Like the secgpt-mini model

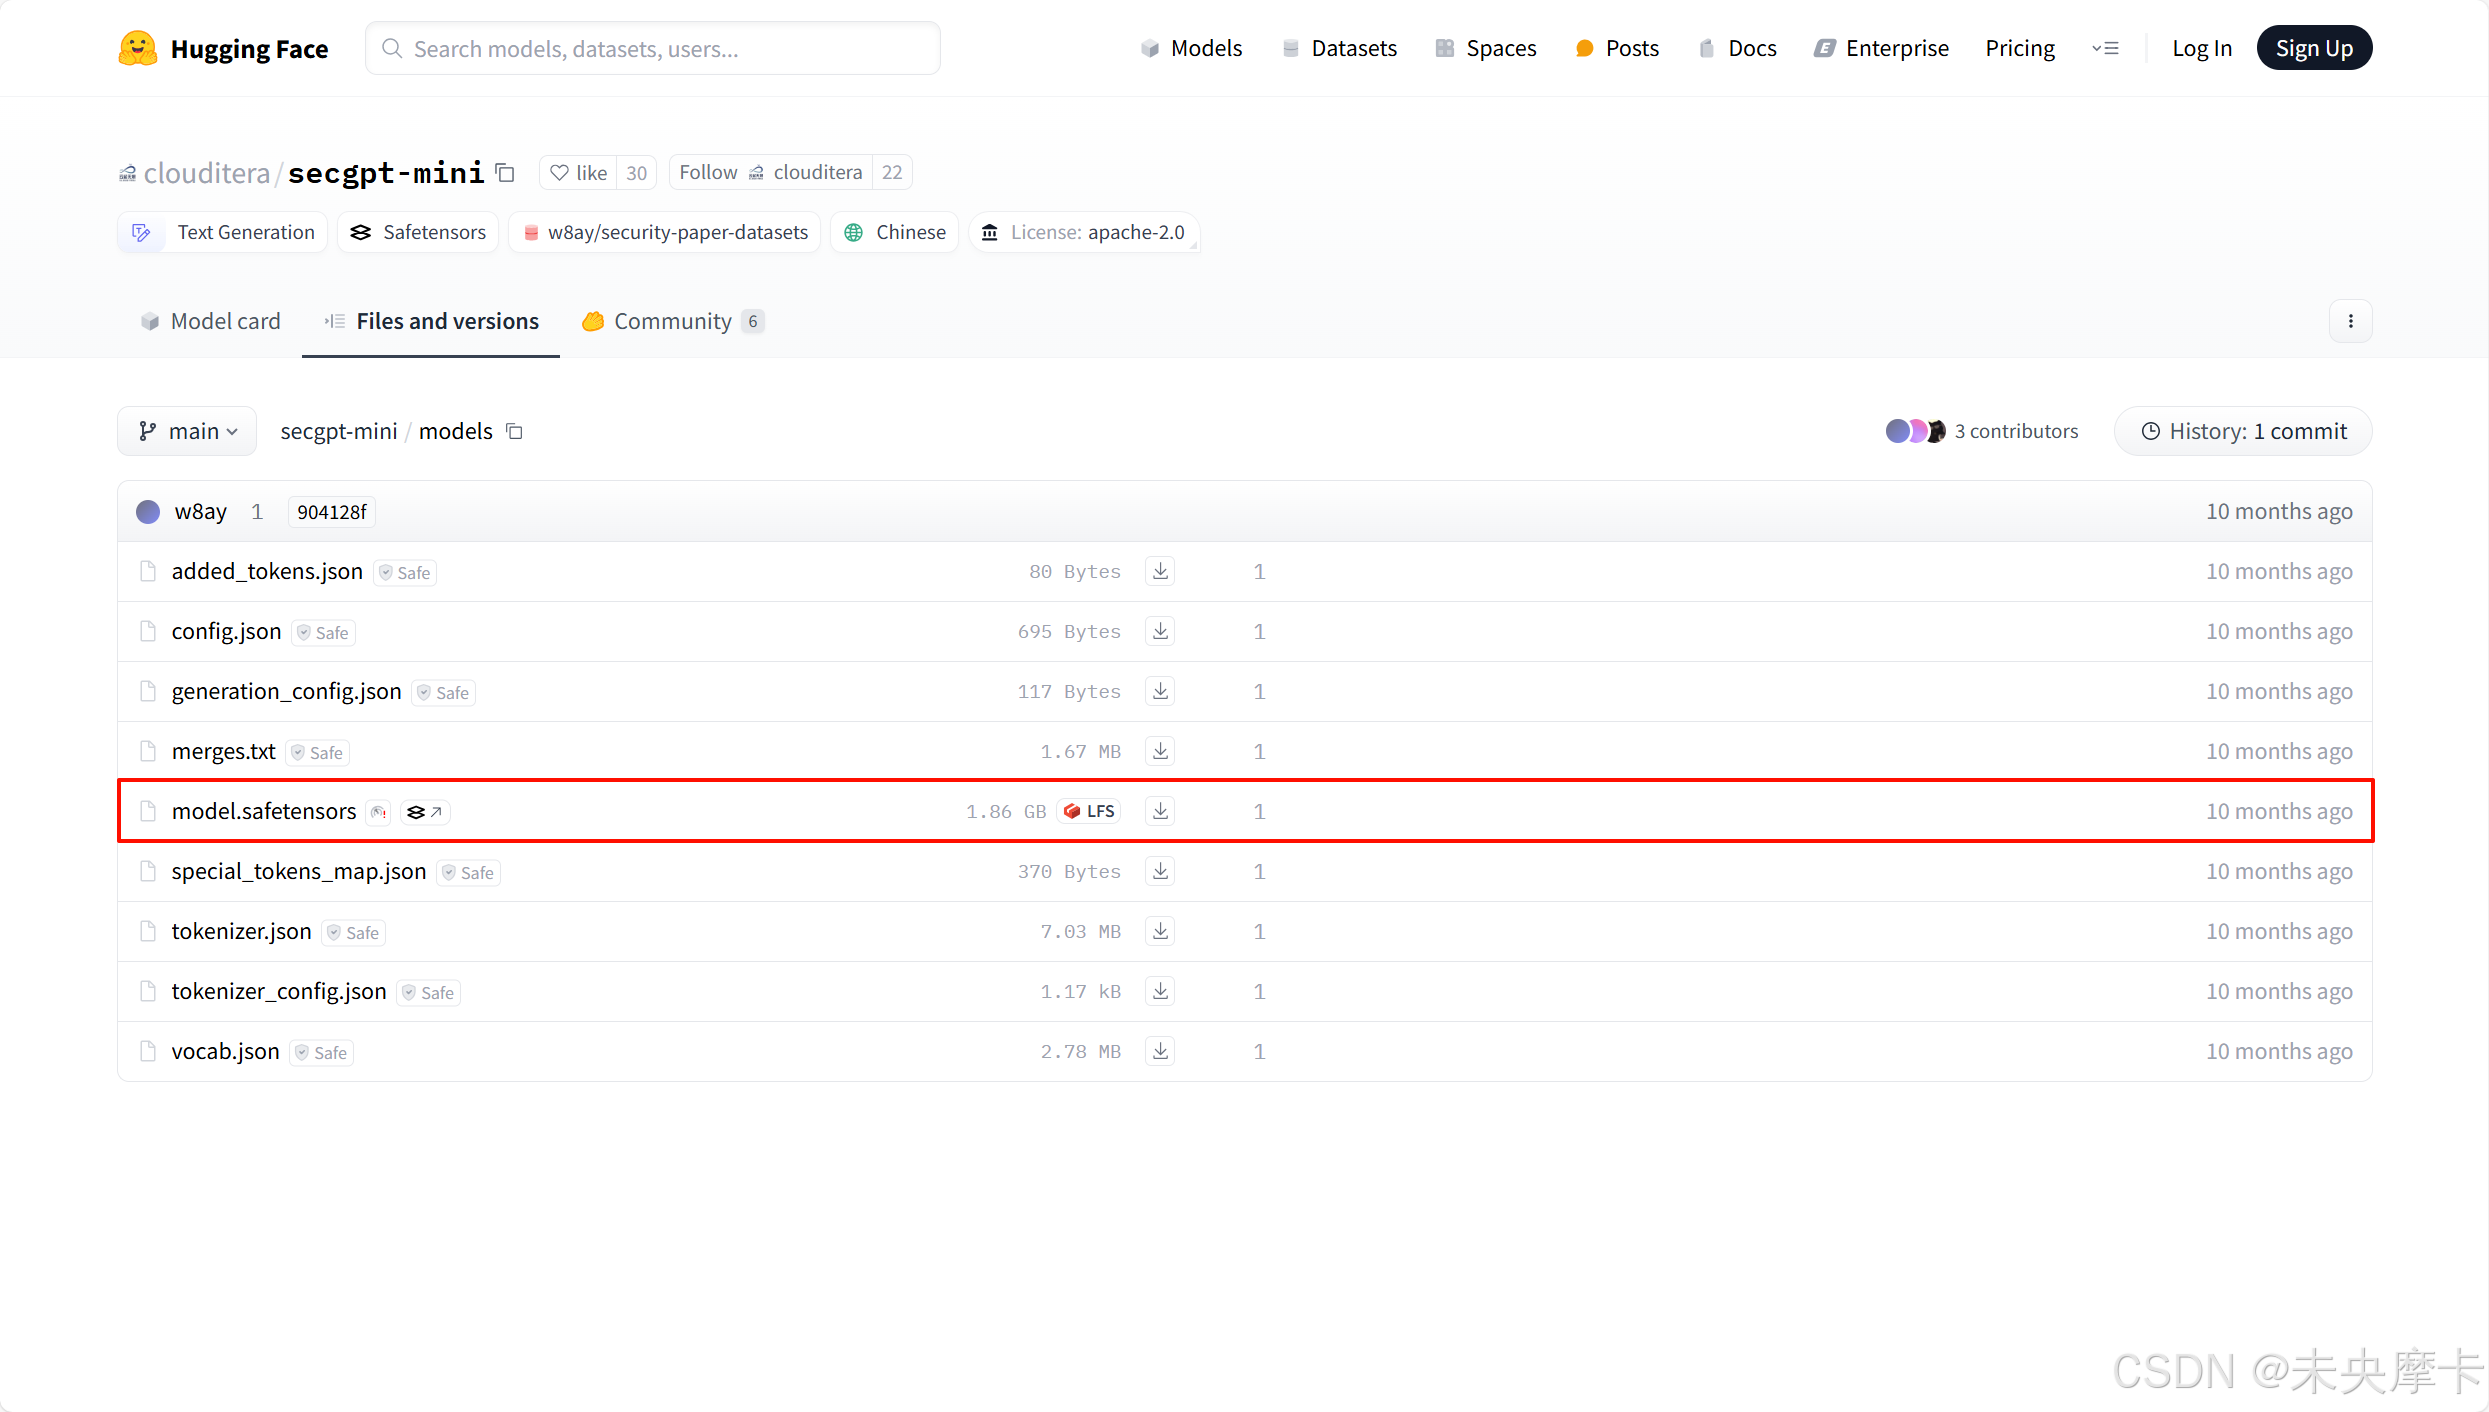pyautogui.click(x=580, y=173)
